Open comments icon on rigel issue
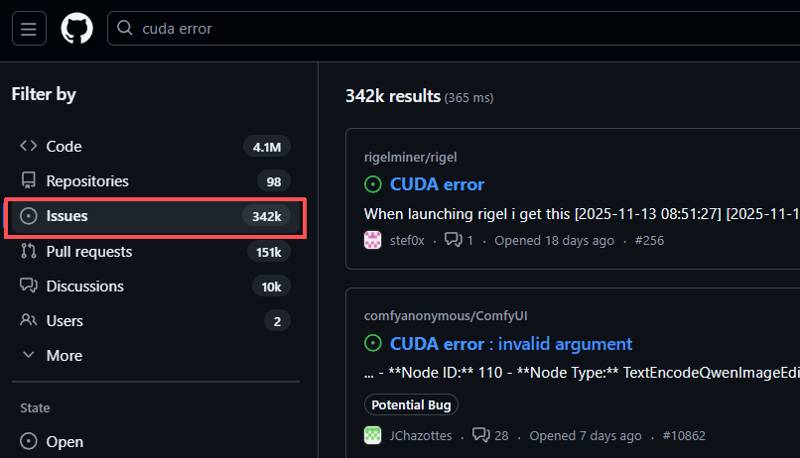 point(453,240)
